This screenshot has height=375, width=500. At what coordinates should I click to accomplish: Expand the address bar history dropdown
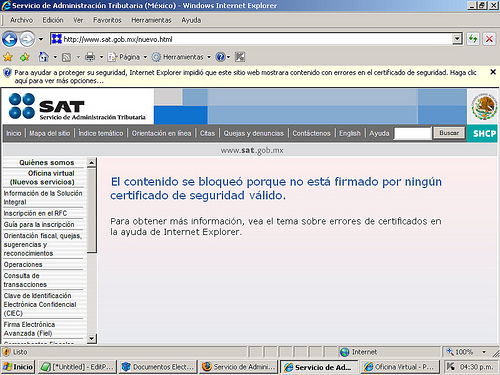458,39
